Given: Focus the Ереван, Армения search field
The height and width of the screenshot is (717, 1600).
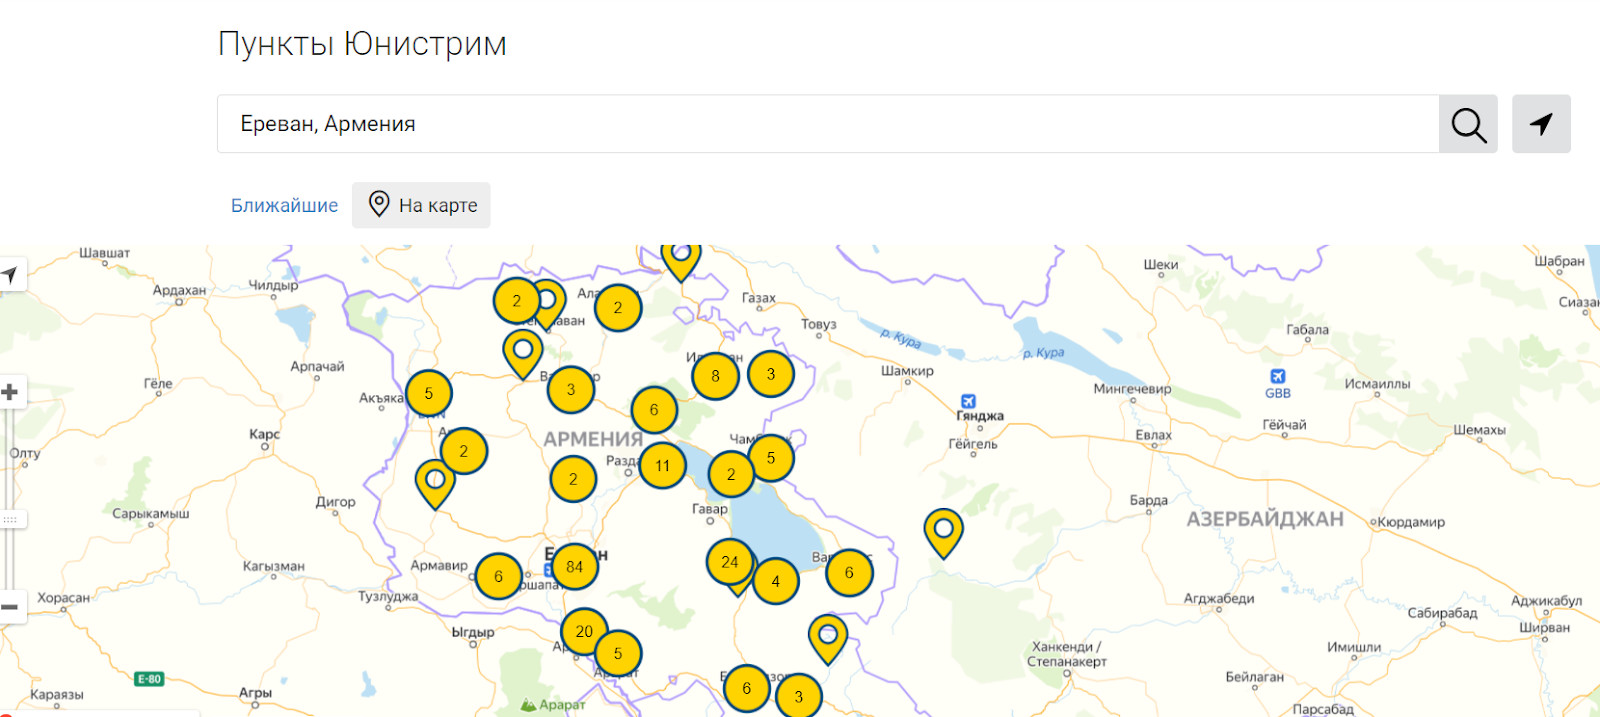Looking at the screenshot, I should 828,124.
